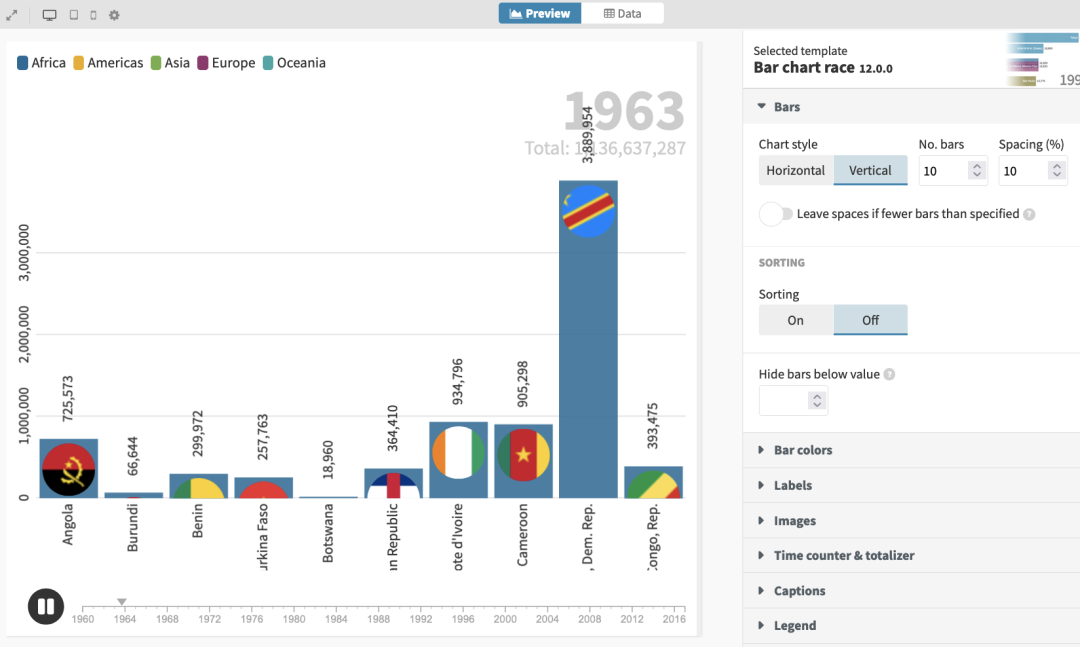Image resolution: width=1080 pixels, height=647 pixels.
Task: Click 1988 on the timeline slider
Action: (378, 608)
